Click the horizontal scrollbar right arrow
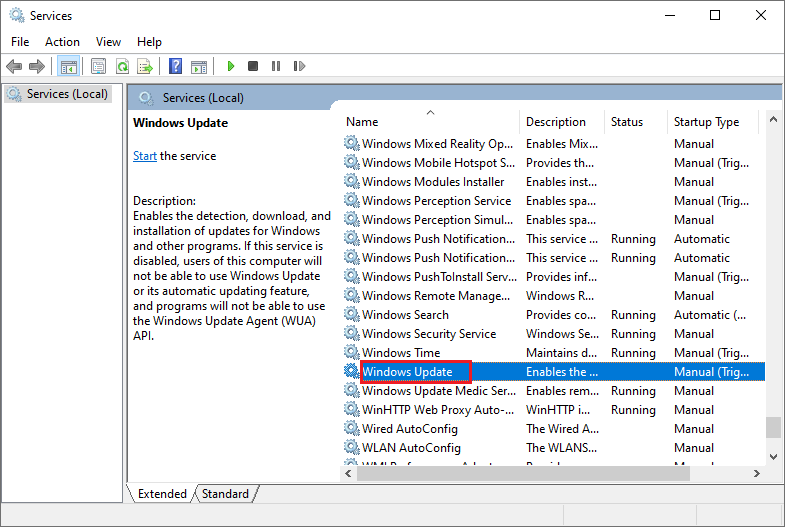Screen dimensions: 785x527 click(x=756, y=473)
